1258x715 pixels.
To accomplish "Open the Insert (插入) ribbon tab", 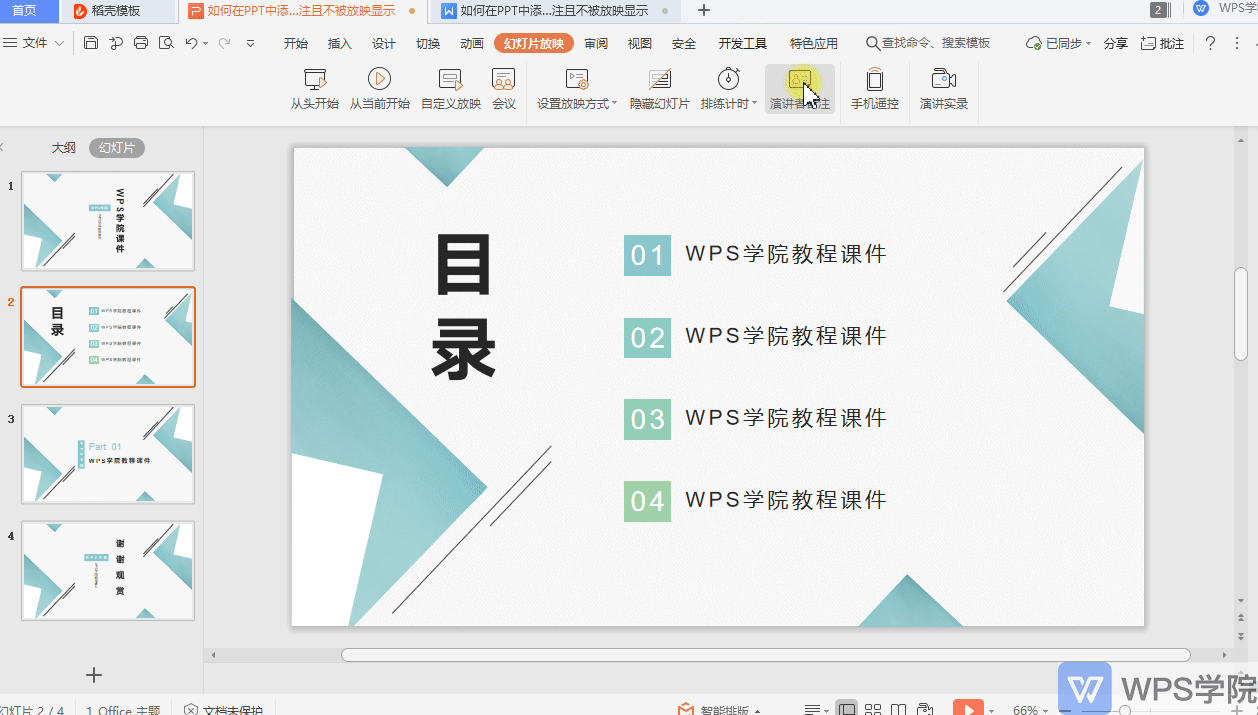I will point(340,43).
